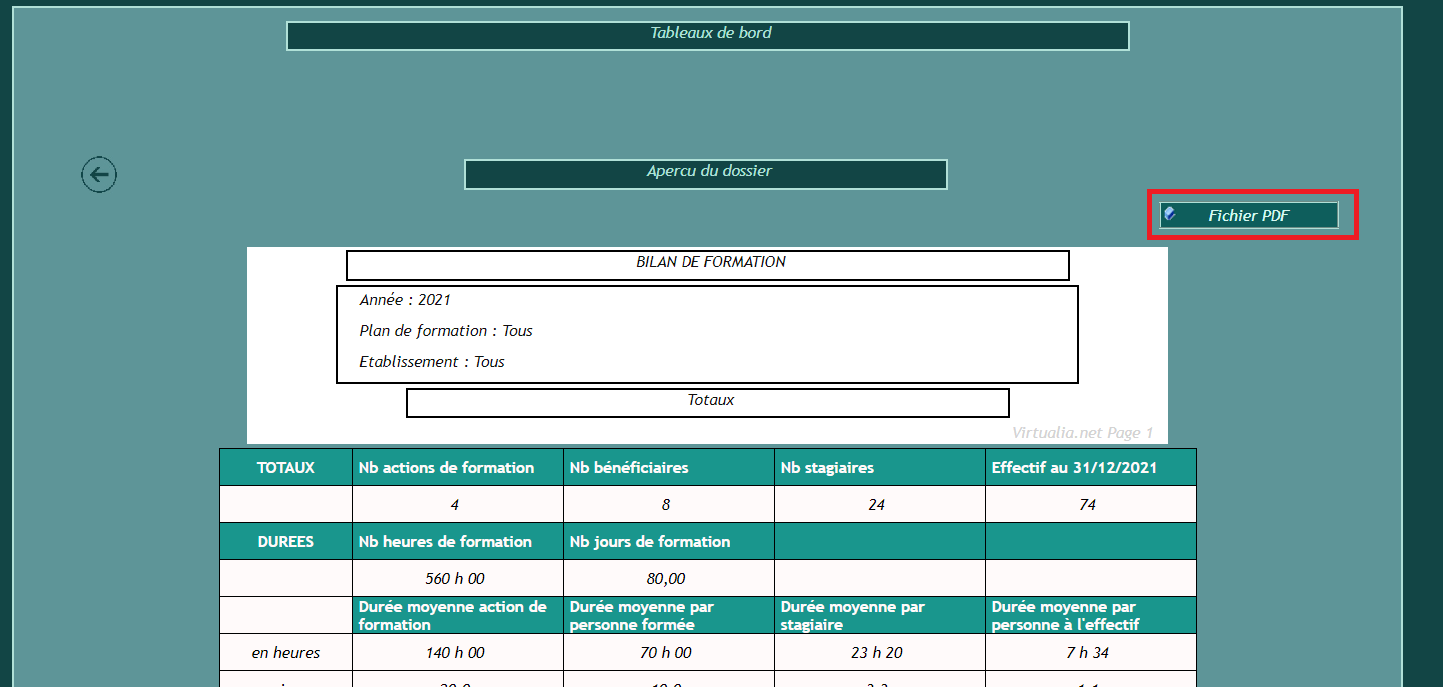Click the Tableaux de bord title bar
The image size is (1443, 687).
coord(708,35)
